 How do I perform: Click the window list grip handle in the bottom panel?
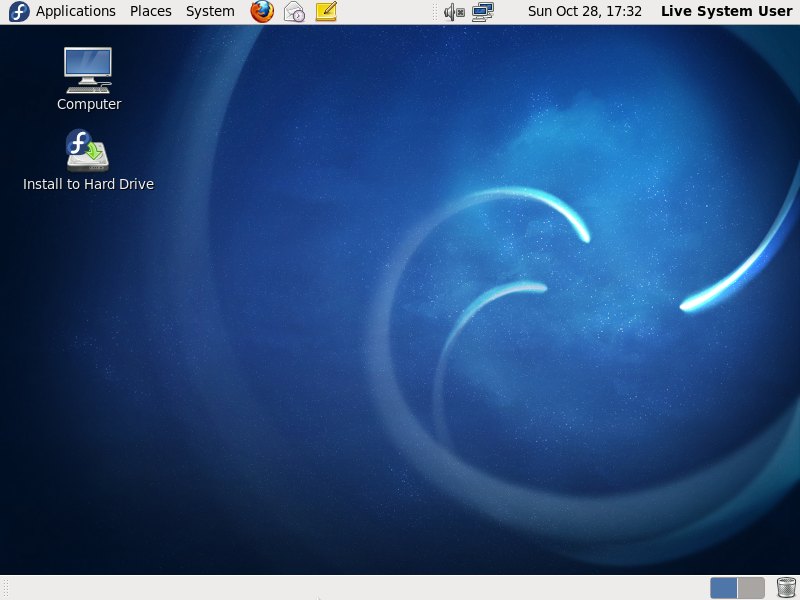point(5,588)
